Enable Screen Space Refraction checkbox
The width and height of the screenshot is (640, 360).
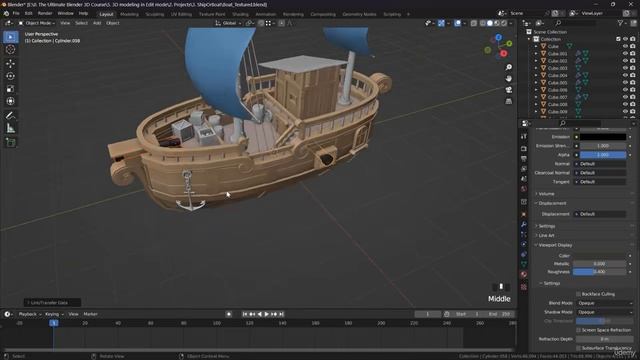point(578,330)
